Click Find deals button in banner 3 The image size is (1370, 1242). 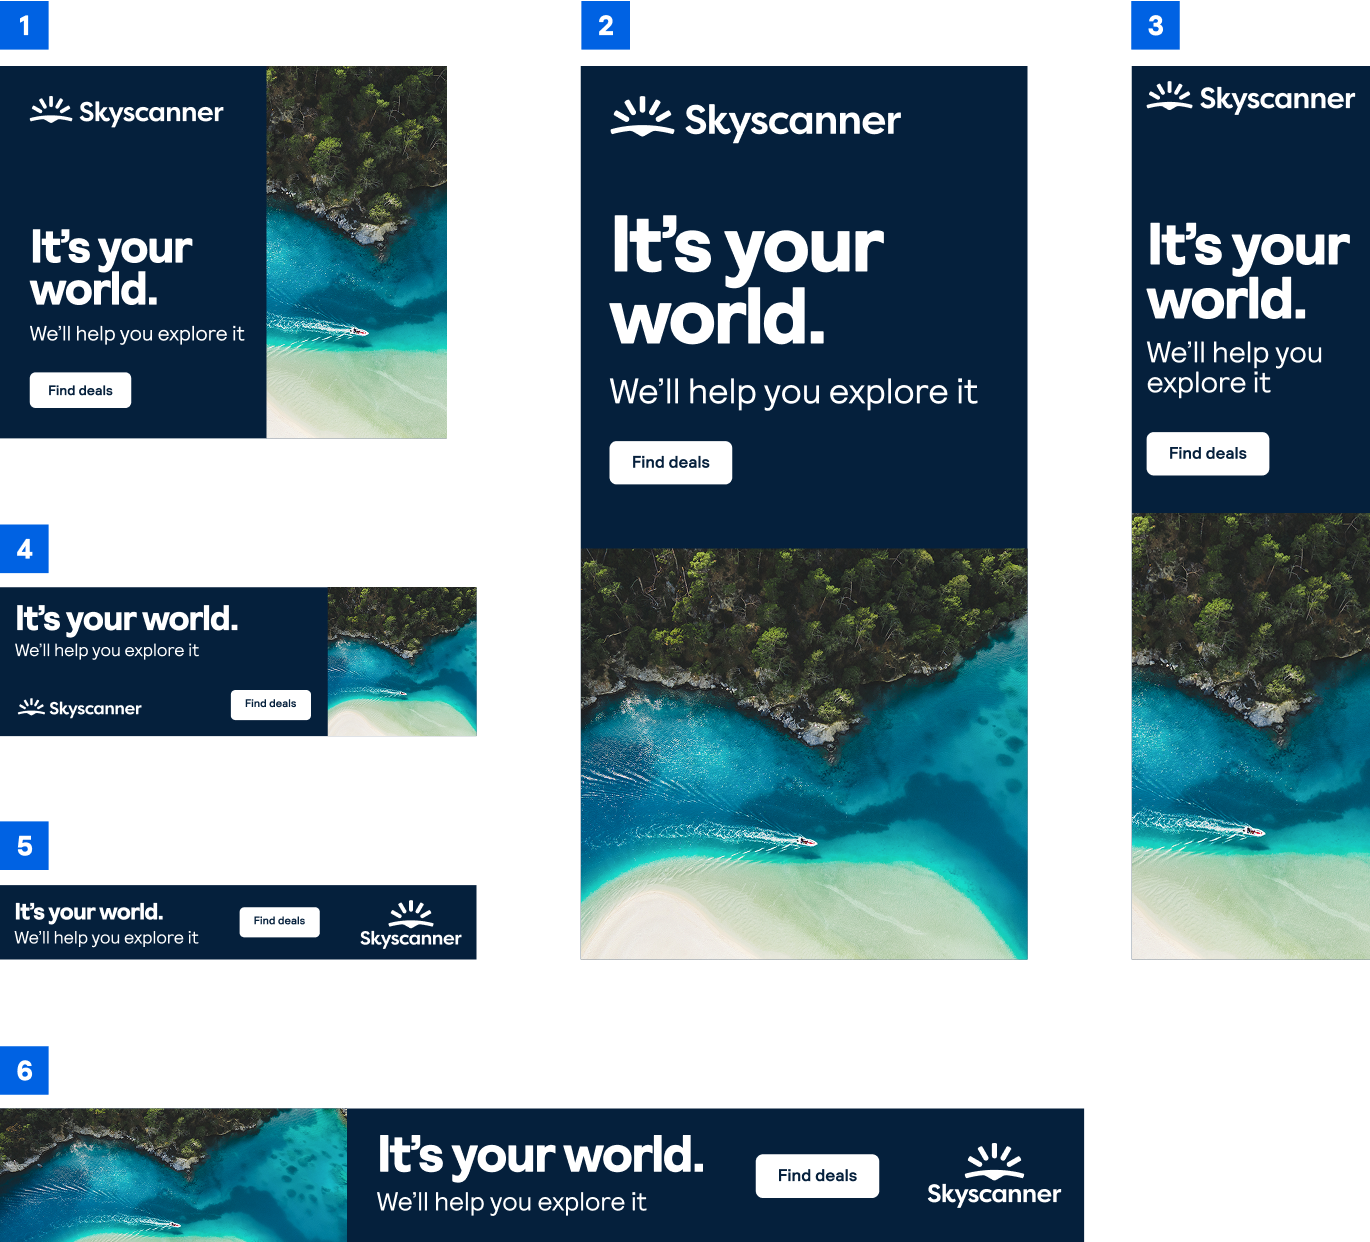coord(1207,453)
